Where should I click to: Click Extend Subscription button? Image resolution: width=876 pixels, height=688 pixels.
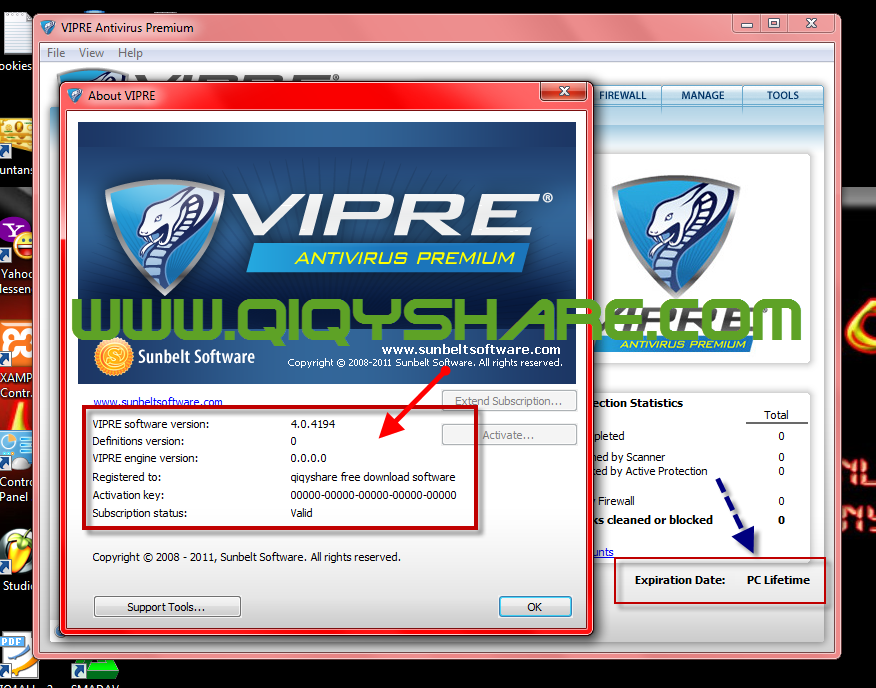pyautogui.click(x=509, y=401)
